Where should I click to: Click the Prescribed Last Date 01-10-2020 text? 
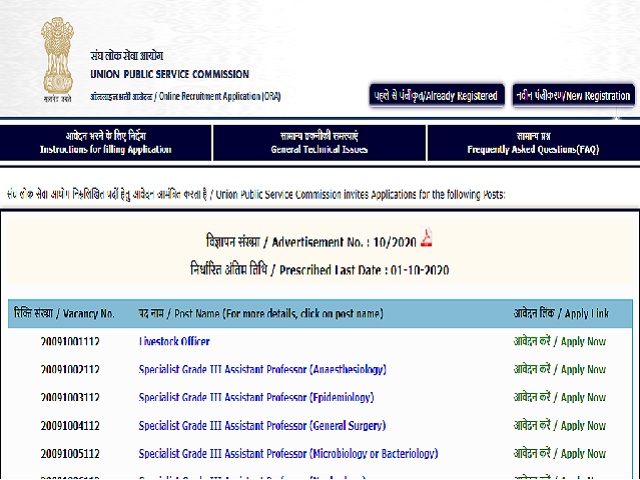click(320, 270)
